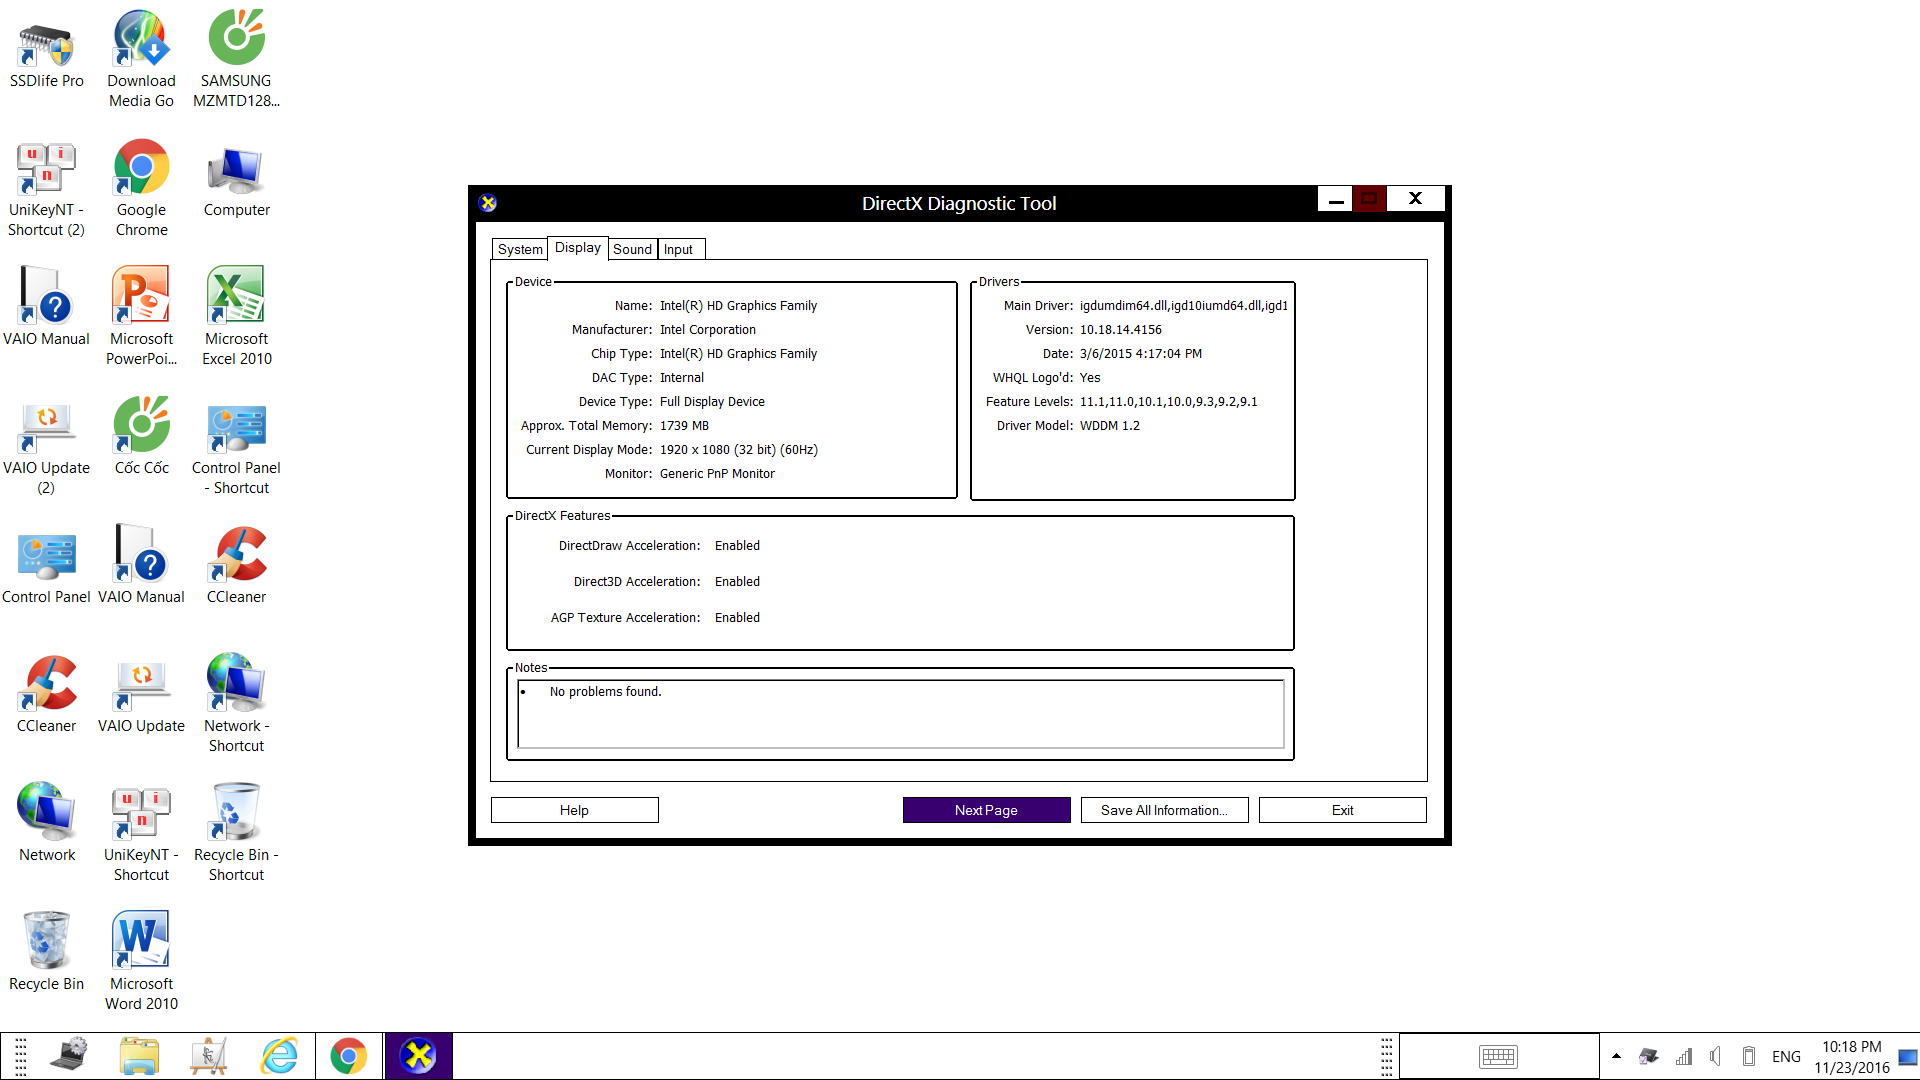Select the Display tab
The width and height of the screenshot is (1920, 1080).
coord(578,248)
